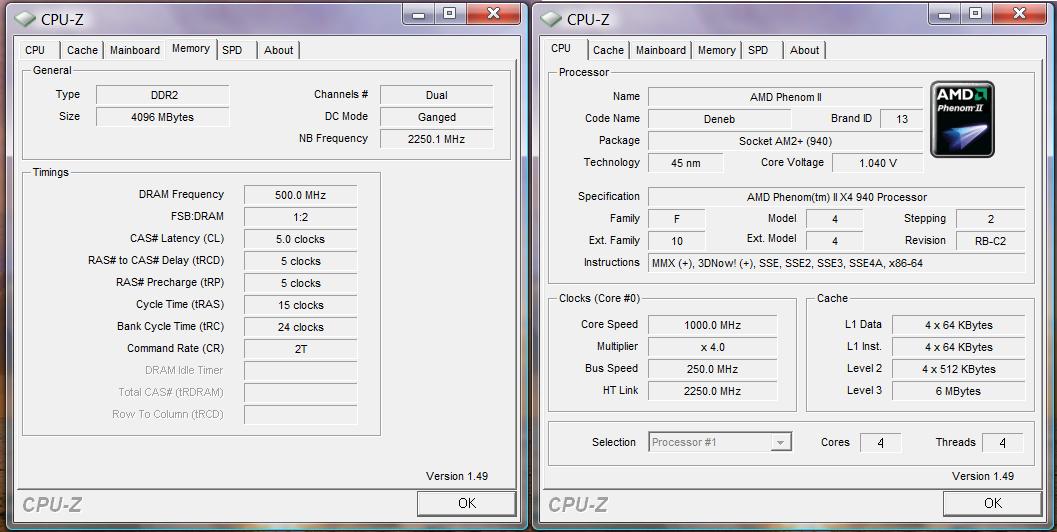Minimize the right CPU-Z window

tap(944, 14)
